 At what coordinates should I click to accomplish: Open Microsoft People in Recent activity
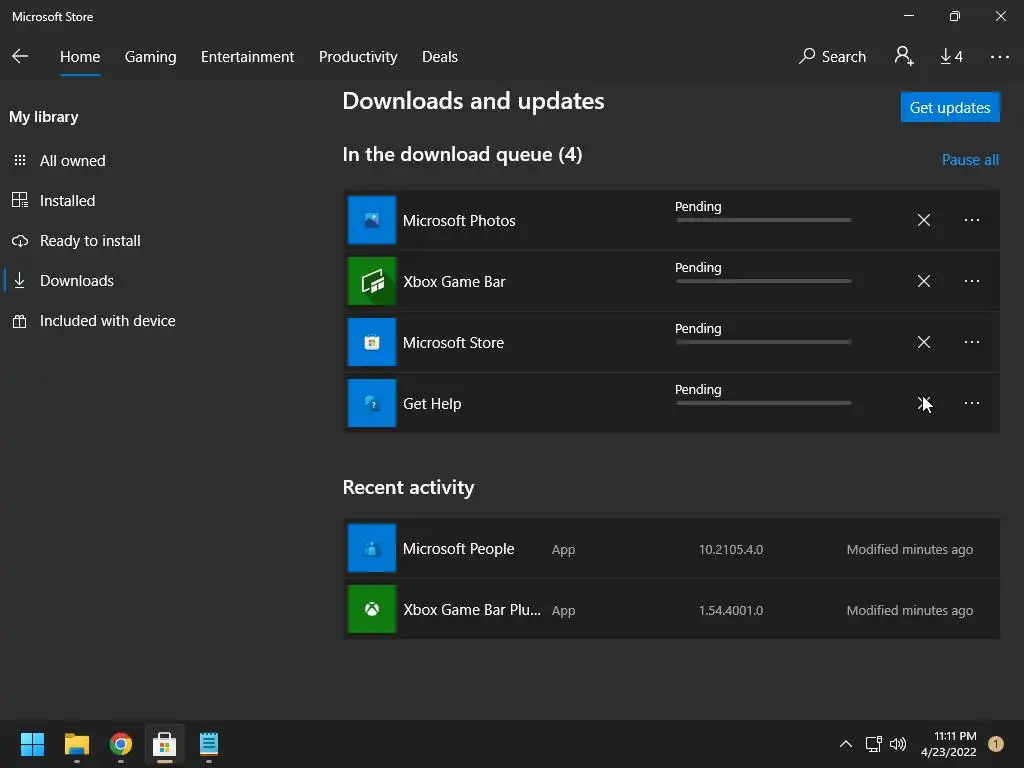point(671,549)
